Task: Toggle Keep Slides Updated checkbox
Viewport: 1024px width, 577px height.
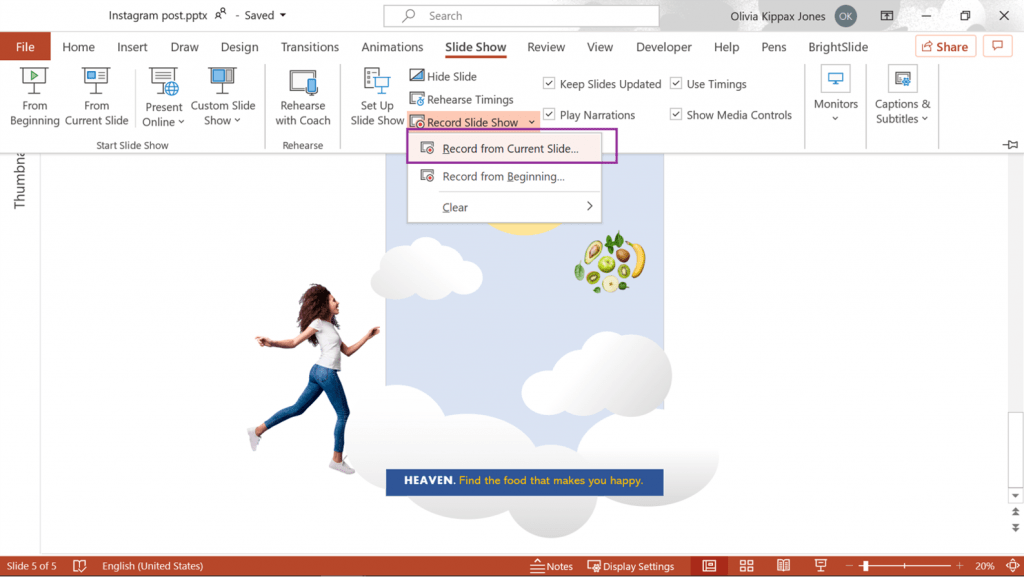Action: click(549, 83)
